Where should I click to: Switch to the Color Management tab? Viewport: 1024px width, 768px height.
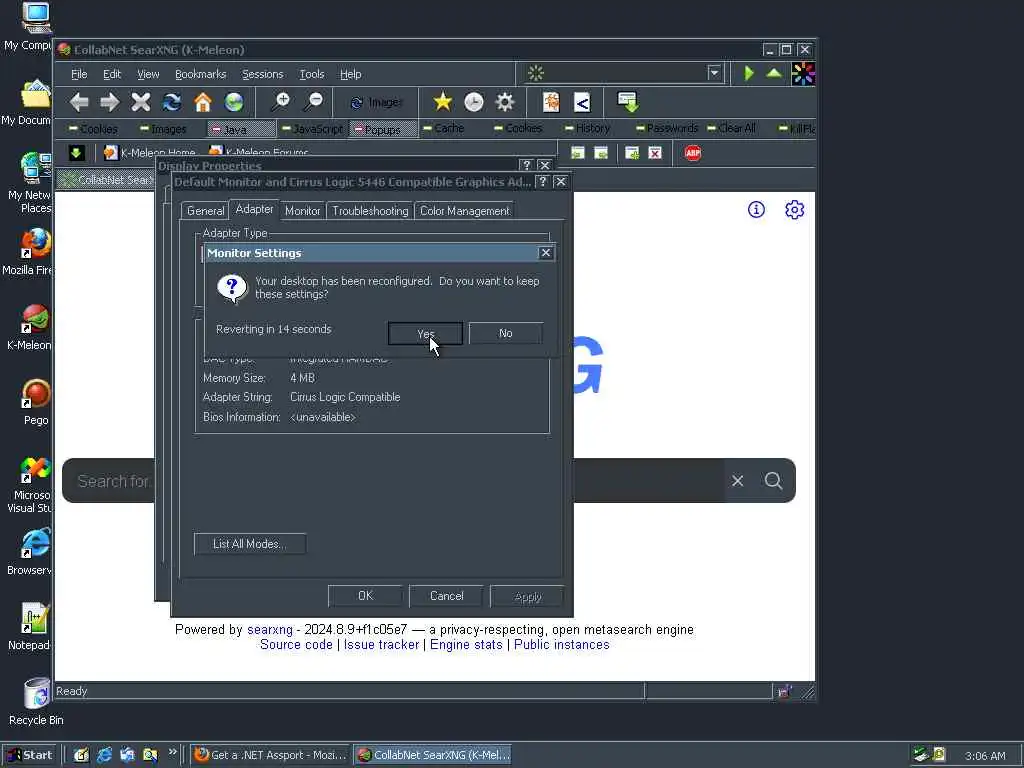464,210
